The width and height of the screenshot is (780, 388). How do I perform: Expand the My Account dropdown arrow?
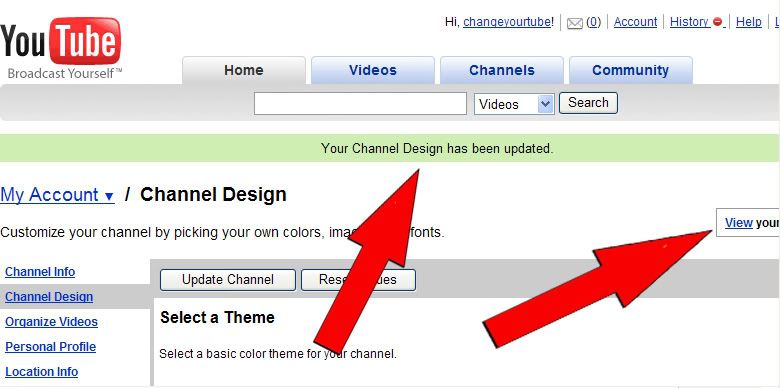109,196
